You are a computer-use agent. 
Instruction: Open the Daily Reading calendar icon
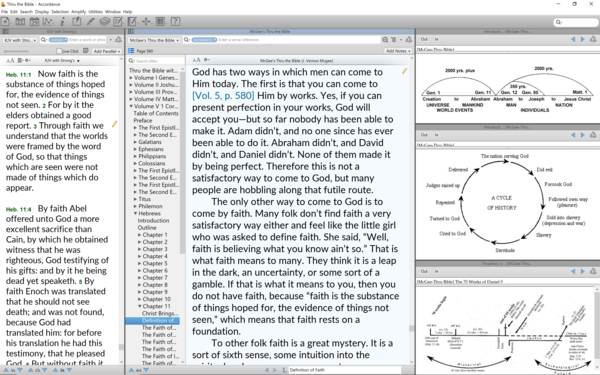[34, 21]
